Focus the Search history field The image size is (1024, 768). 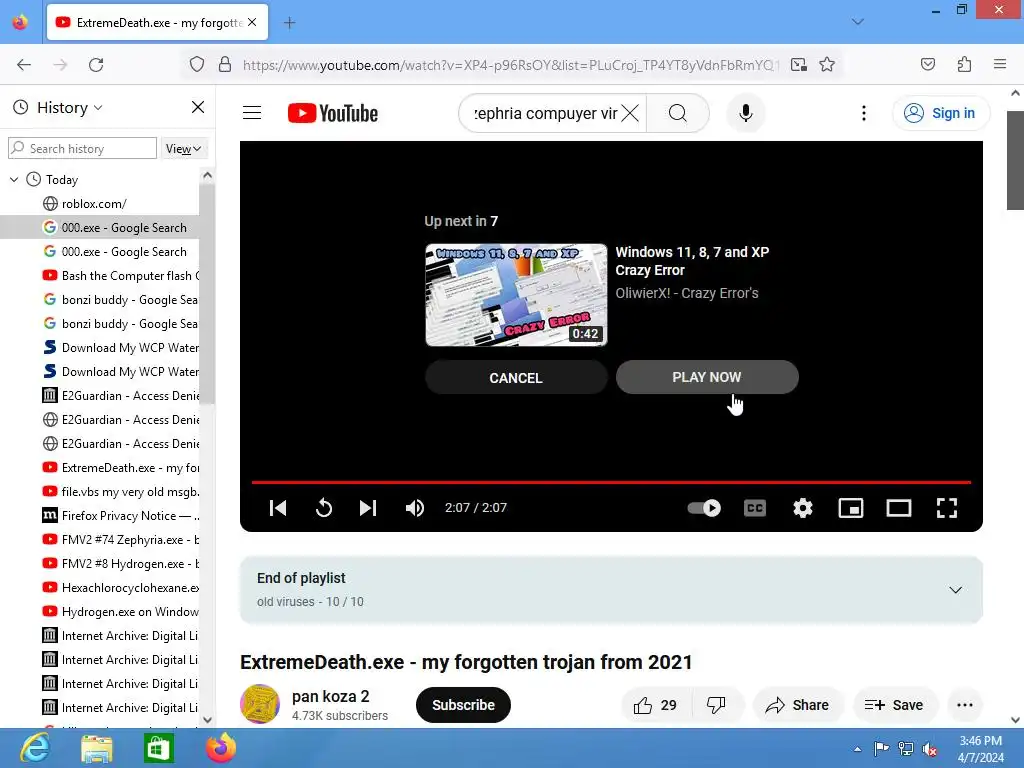coord(82,148)
